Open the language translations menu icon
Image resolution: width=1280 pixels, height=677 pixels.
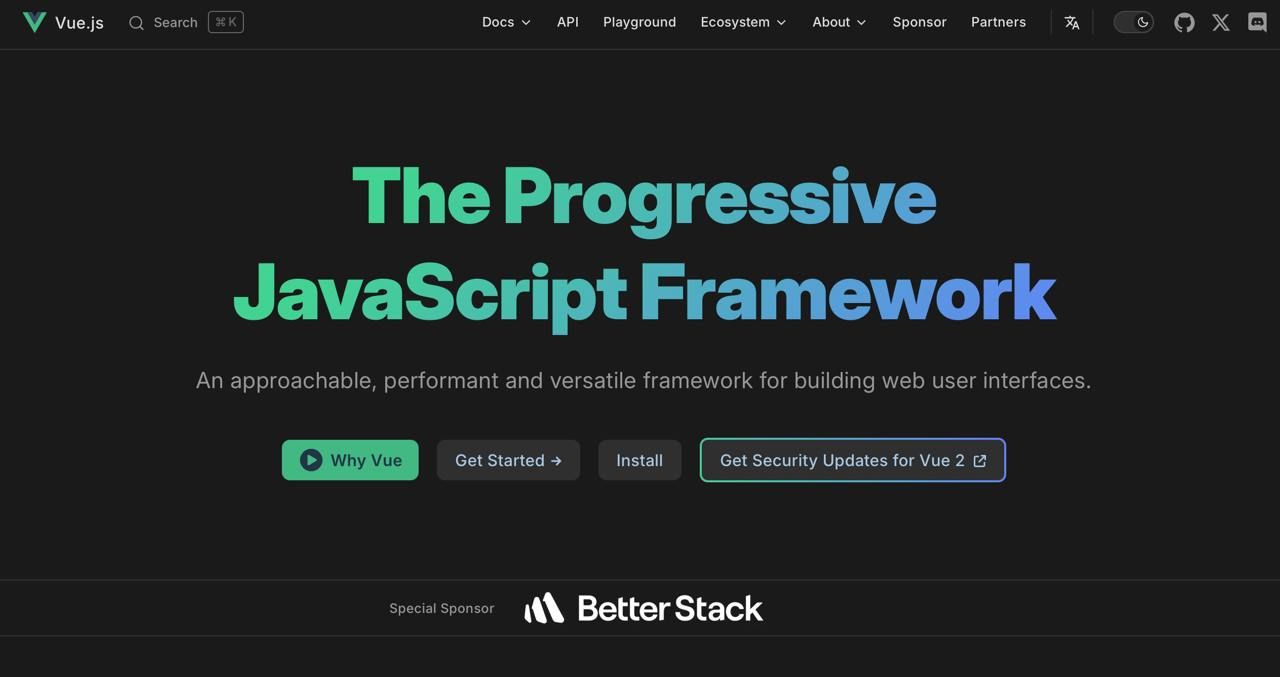(x=1072, y=22)
